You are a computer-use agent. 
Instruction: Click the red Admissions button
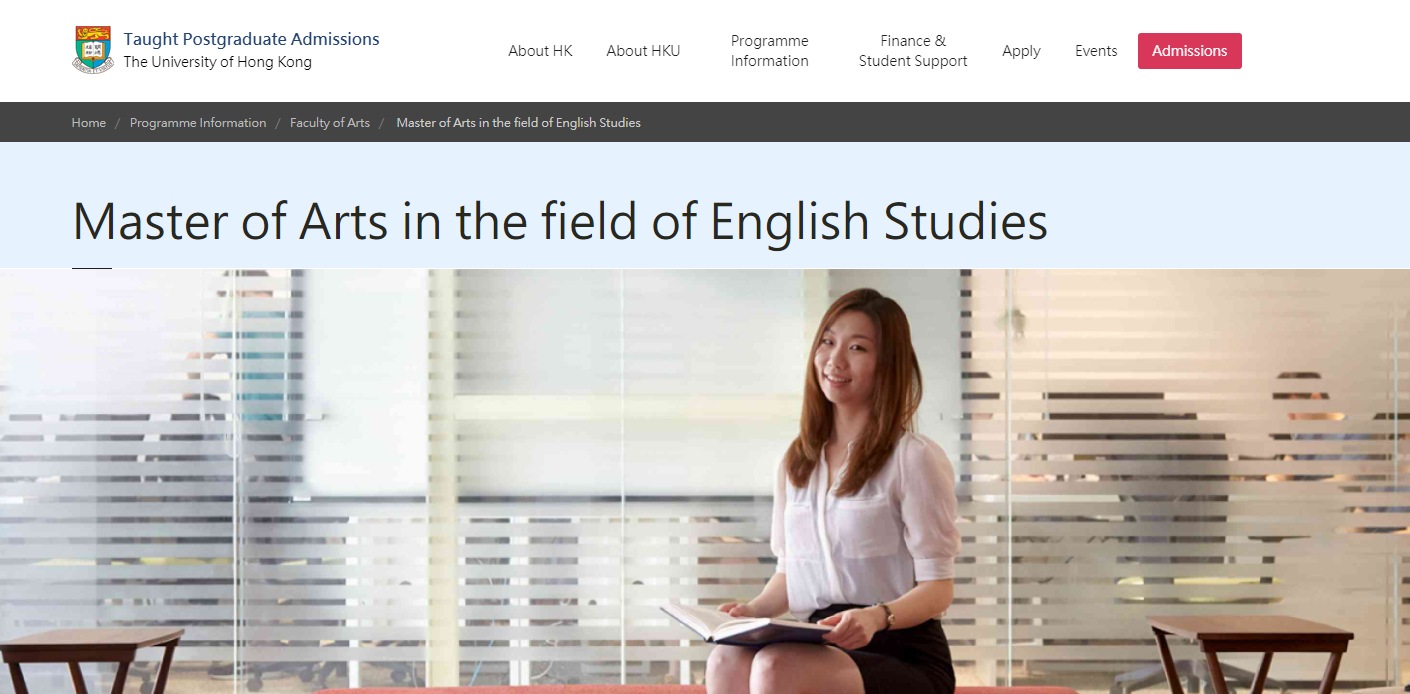pyautogui.click(x=1190, y=51)
